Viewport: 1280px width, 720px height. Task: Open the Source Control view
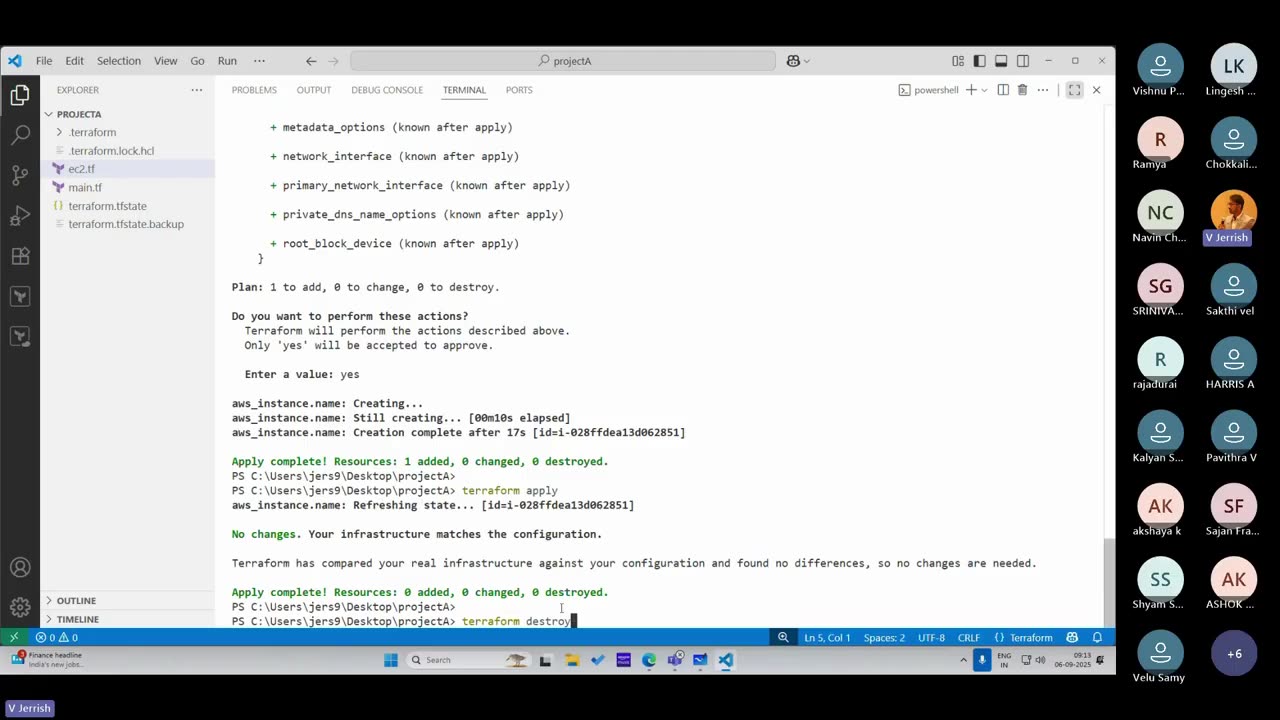coord(20,175)
